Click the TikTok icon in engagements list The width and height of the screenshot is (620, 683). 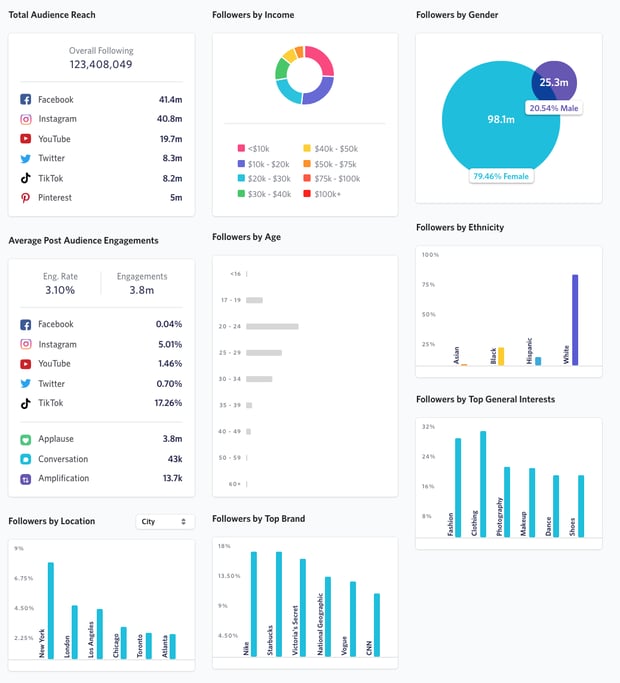click(x=26, y=403)
